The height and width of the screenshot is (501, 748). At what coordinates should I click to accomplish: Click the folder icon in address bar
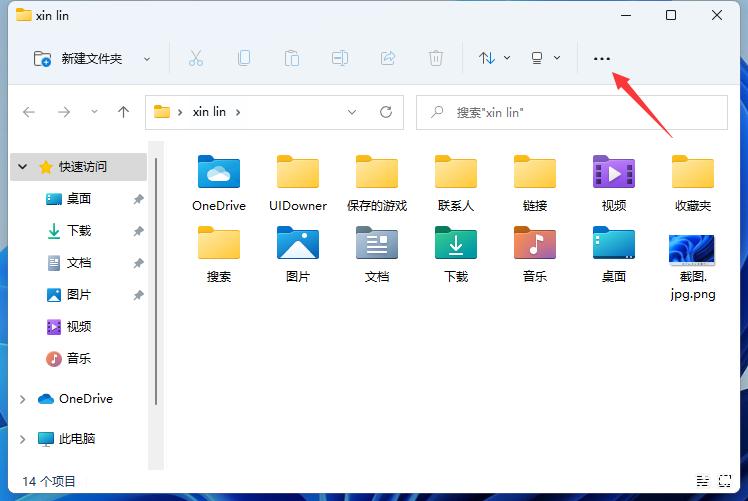point(162,112)
